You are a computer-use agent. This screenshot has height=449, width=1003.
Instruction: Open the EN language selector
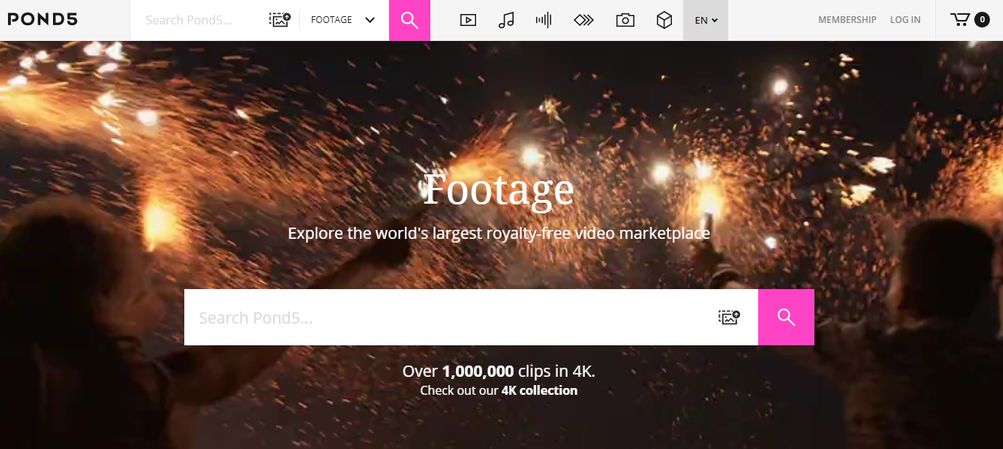point(706,20)
